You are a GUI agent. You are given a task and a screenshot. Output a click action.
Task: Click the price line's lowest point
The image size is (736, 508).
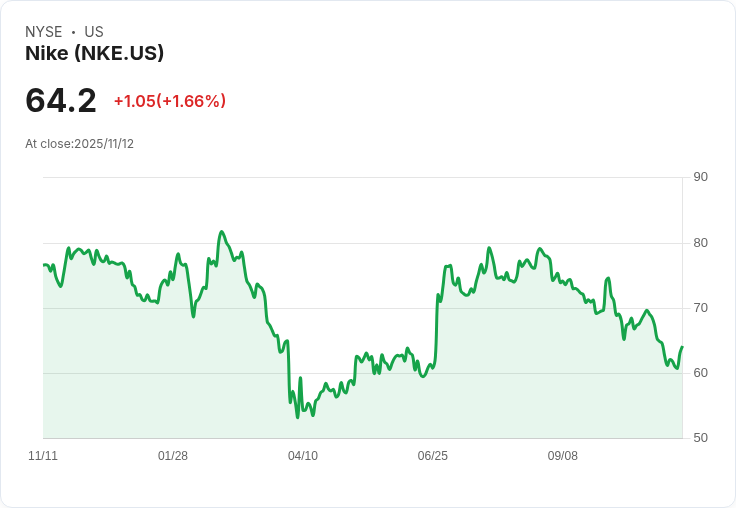click(x=298, y=417)
